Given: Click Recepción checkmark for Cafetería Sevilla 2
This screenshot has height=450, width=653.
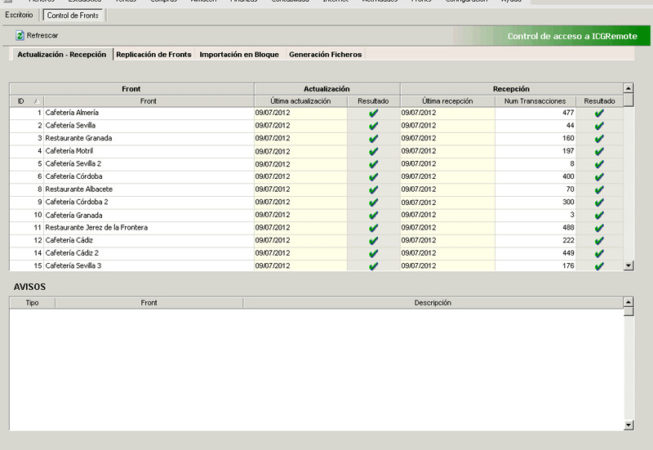Looking at the screenshot, I should click(599, 164).
